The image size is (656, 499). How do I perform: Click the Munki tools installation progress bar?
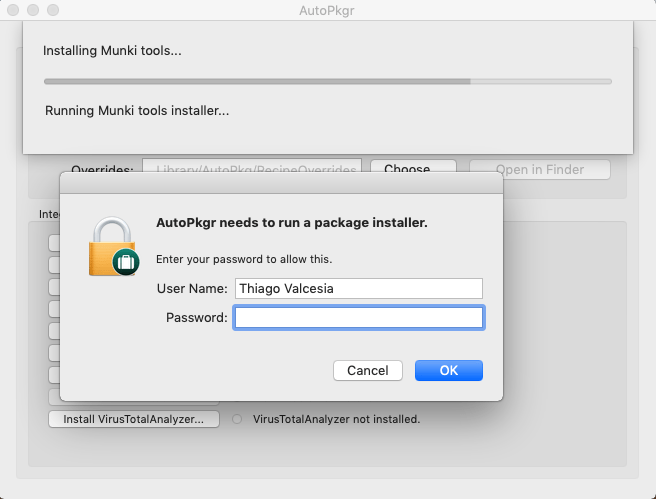click(x=327, y=81)
